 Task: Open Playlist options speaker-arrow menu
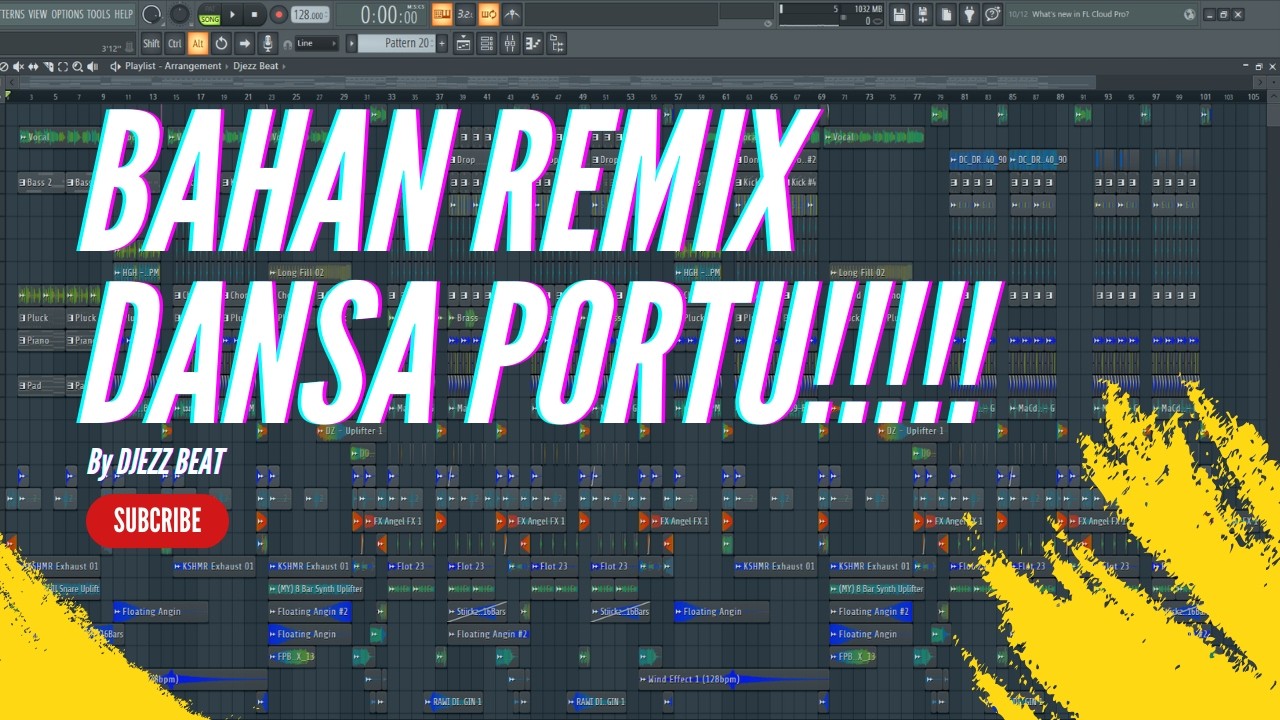pyautogui.click(x=115, y=66)
